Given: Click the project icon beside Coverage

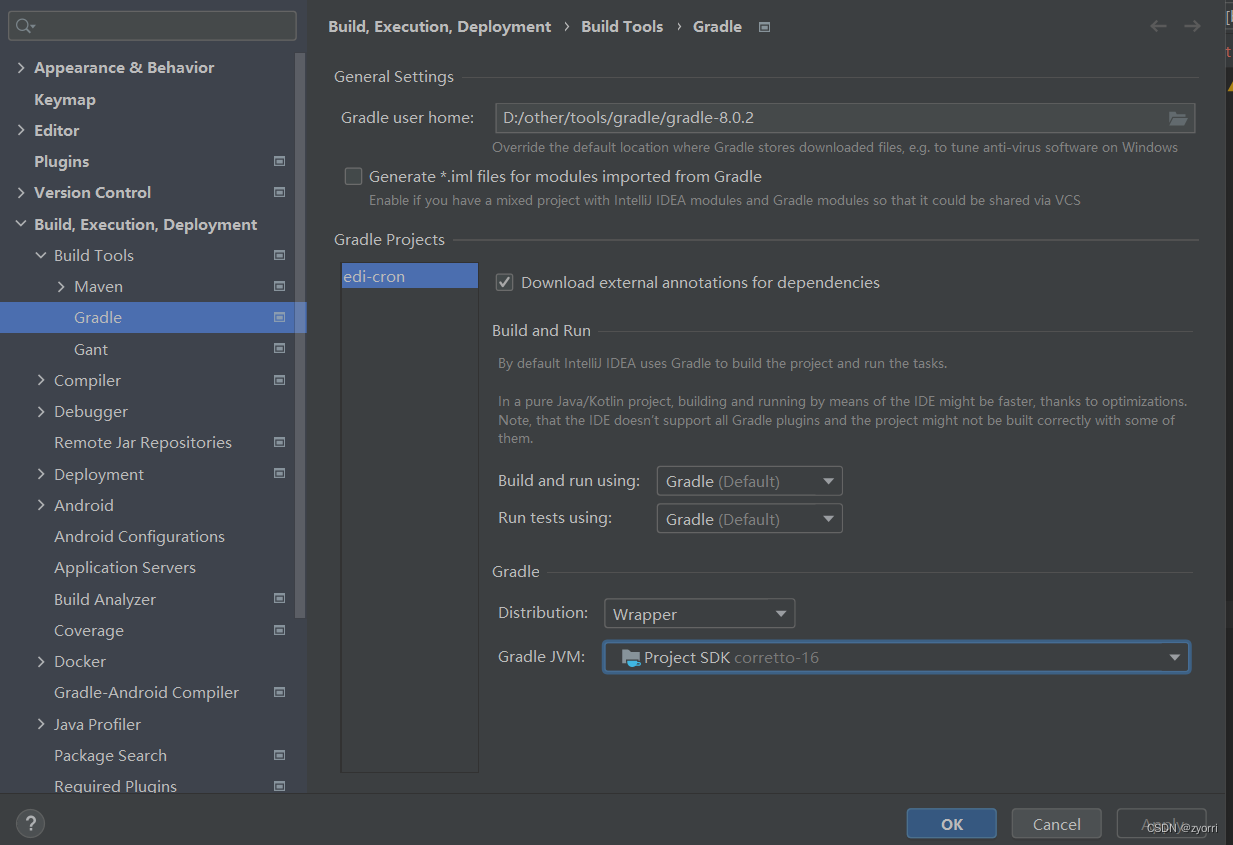Looking at the screenshot, I should pos(279,630).
